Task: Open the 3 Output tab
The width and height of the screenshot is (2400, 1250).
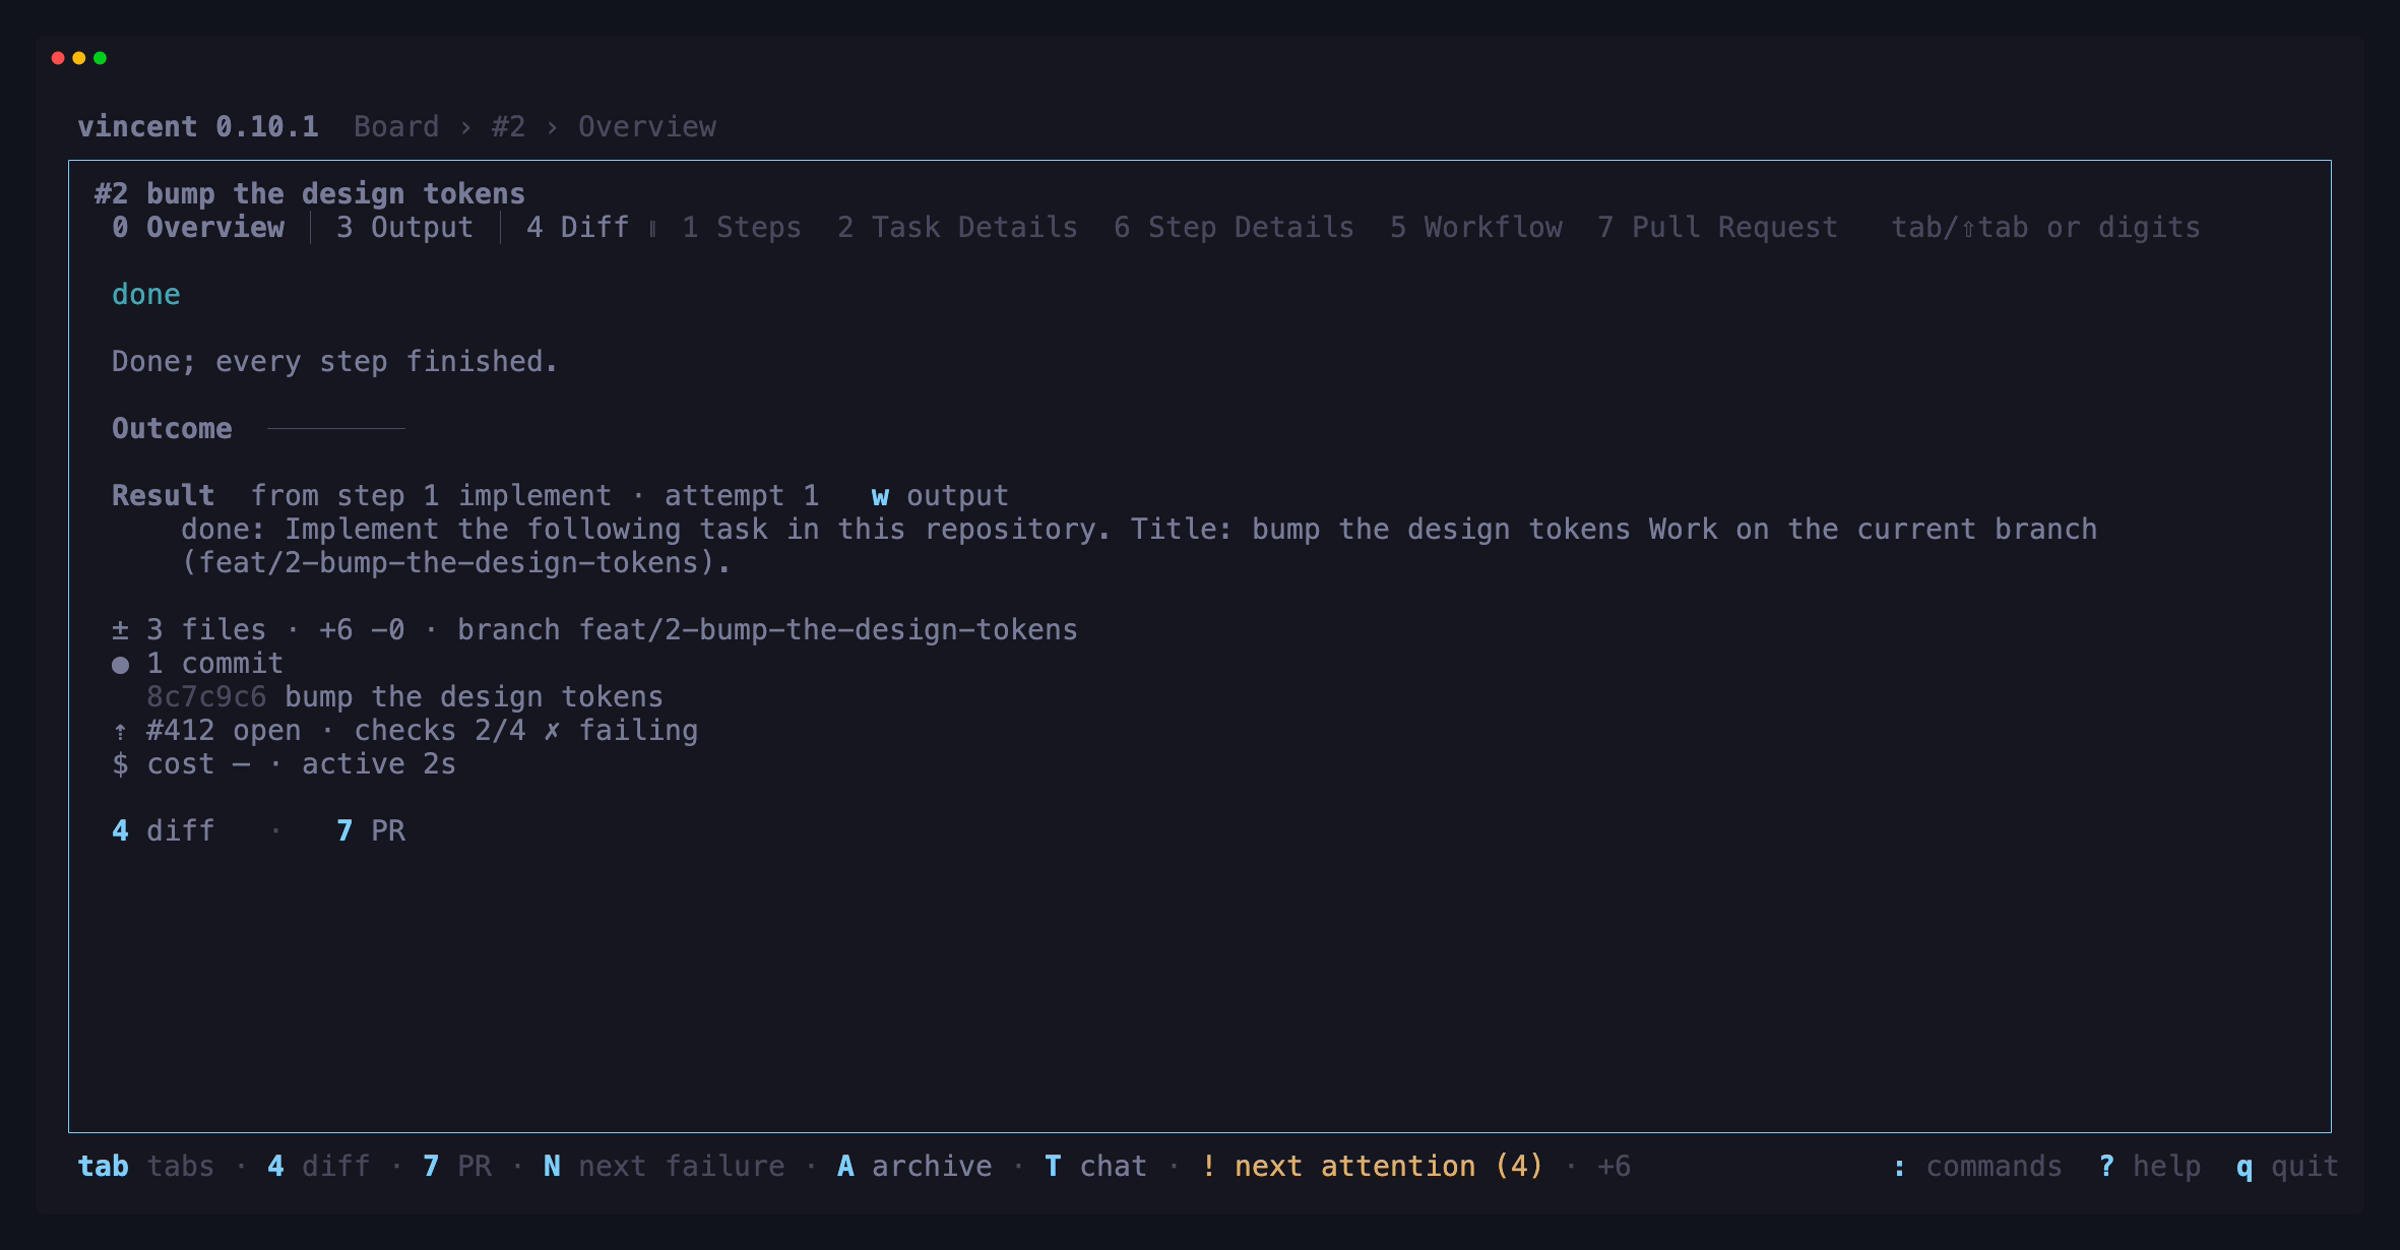Action: coord(404,228)
